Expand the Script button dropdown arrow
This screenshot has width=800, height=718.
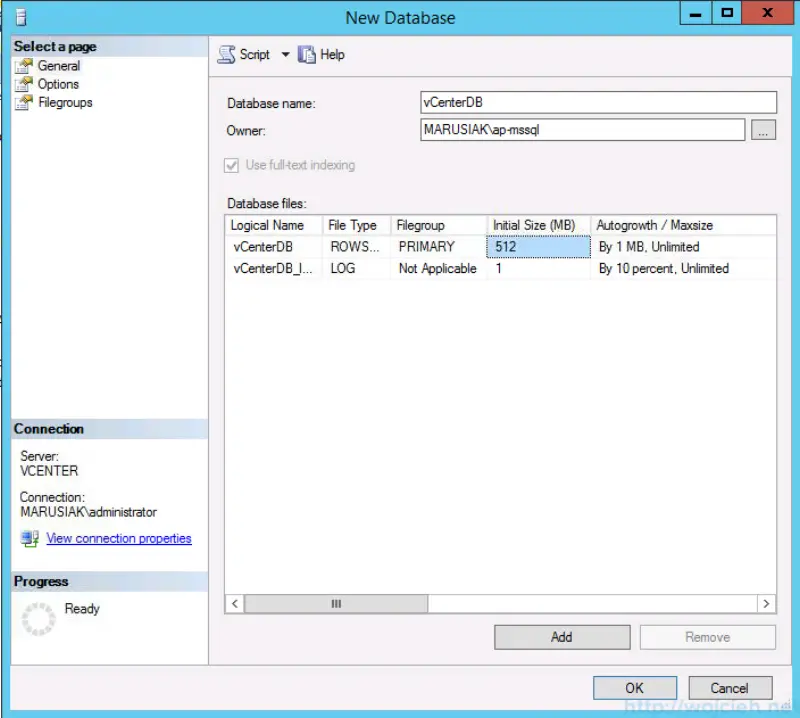point(284,54)
